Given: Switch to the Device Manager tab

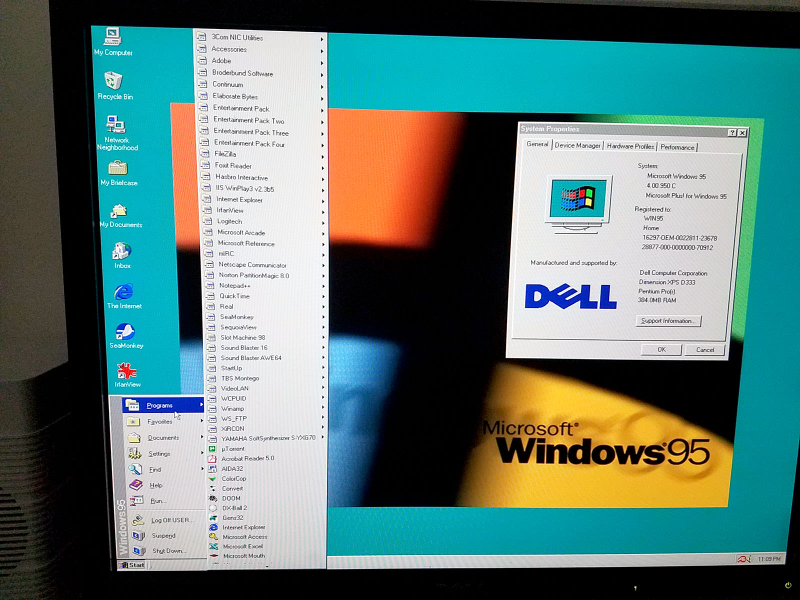Looking at the screenshot, I should pyautogui.click(x=578, y=146).
